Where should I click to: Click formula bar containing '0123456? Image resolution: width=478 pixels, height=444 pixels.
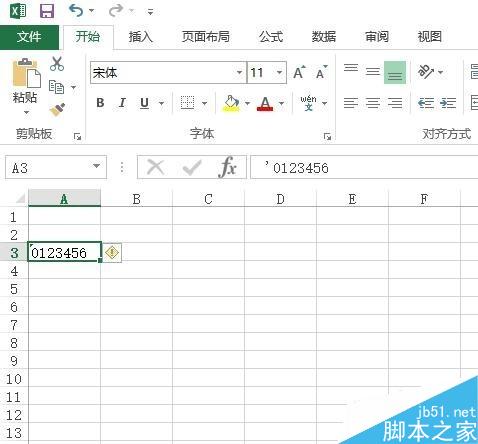[364, 168]
